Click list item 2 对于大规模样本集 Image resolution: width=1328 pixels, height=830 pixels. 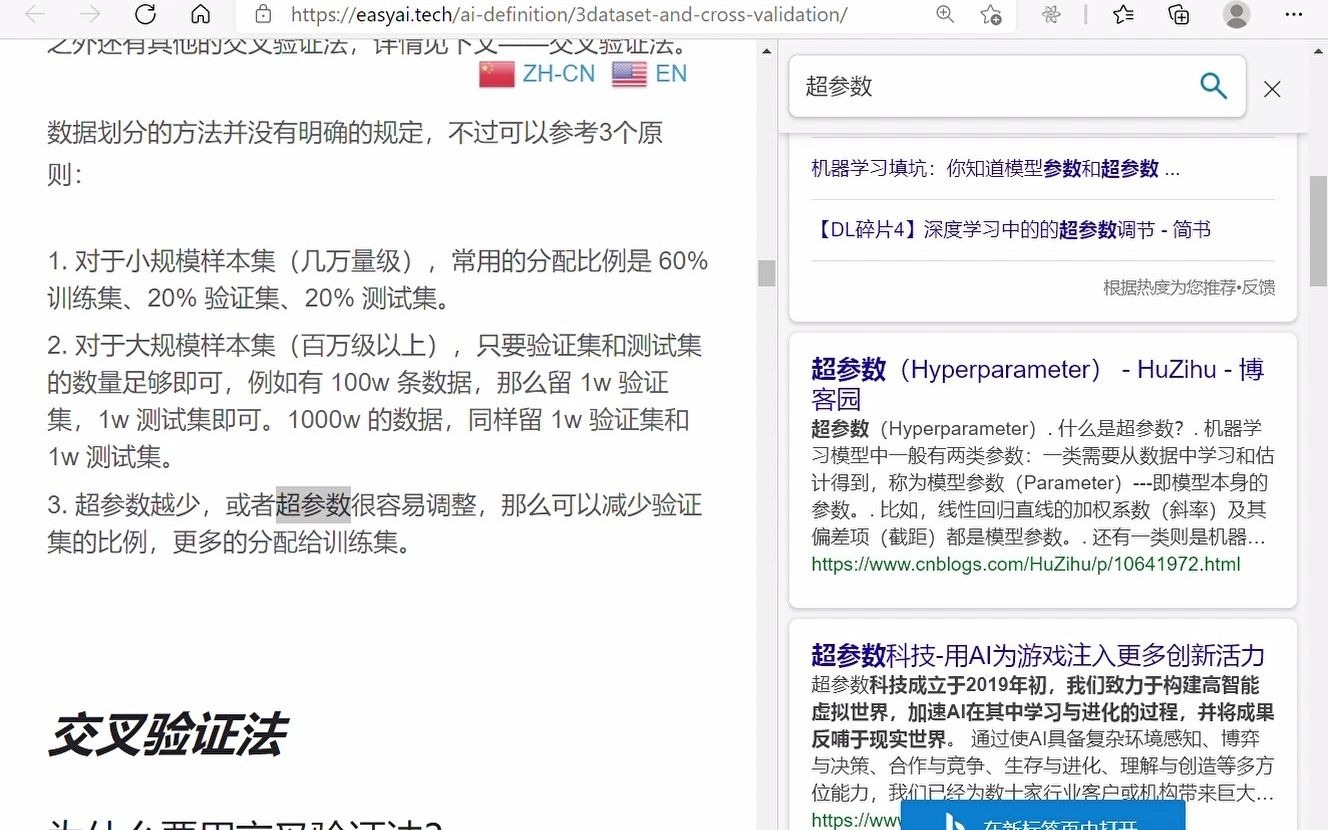(375, 402)
